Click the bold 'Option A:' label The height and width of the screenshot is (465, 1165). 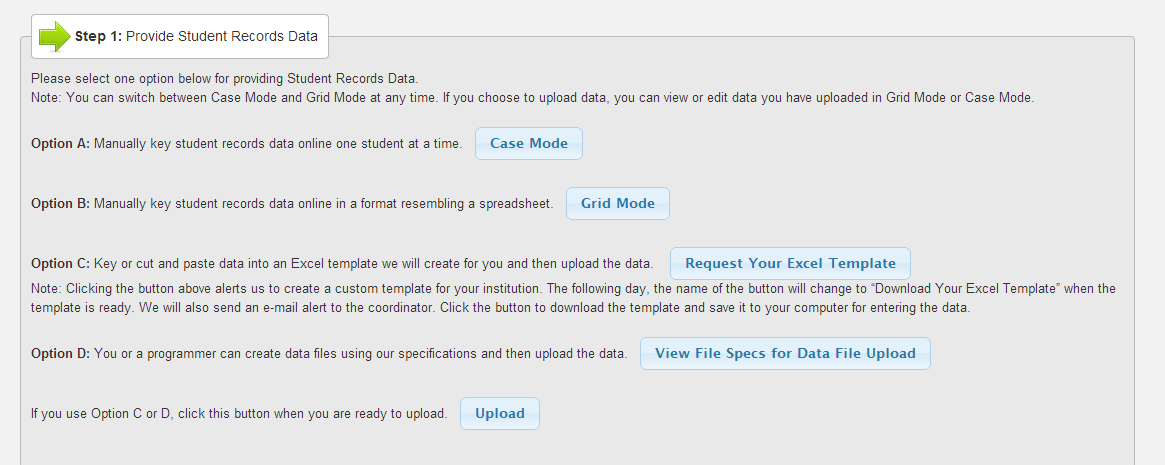click(x=60, y=144)
